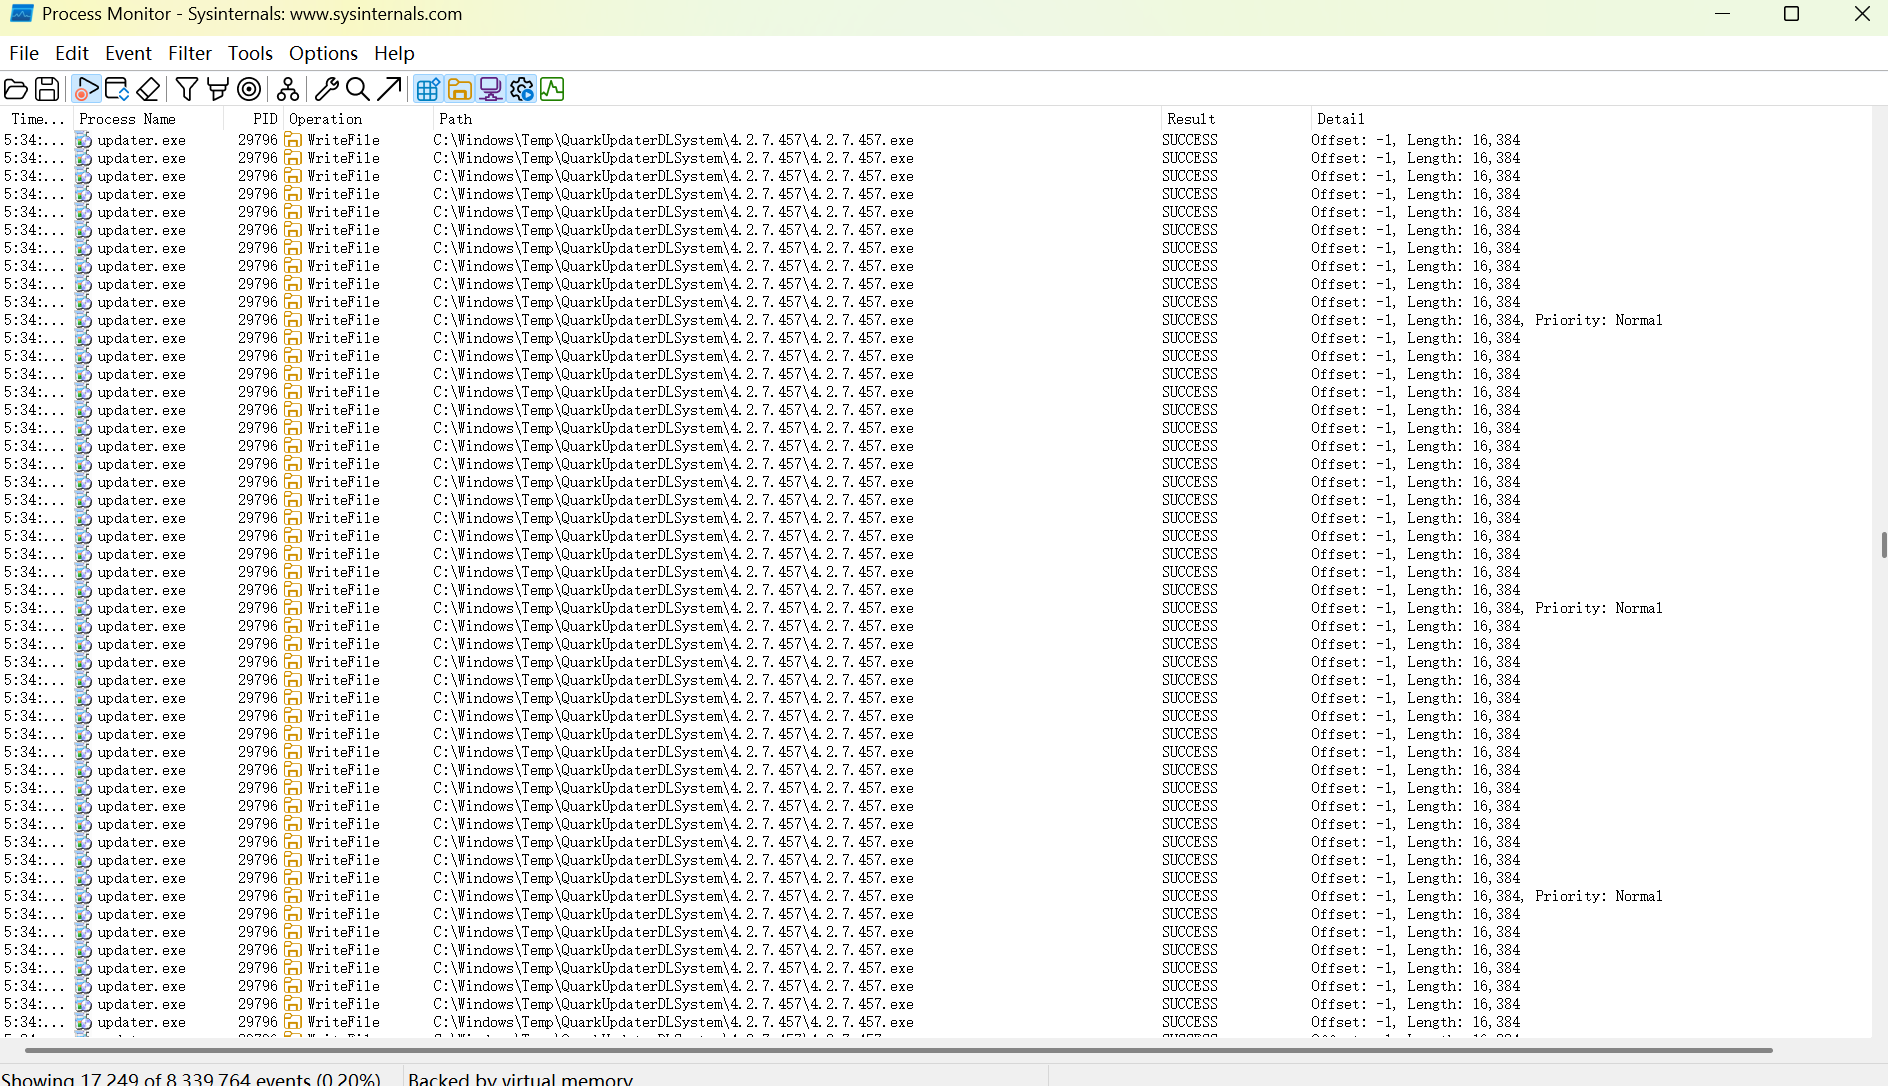Open a saved log with the Open icon
The width and height of the screenshot is (1888, 1086).
click(x=16, y=89)
